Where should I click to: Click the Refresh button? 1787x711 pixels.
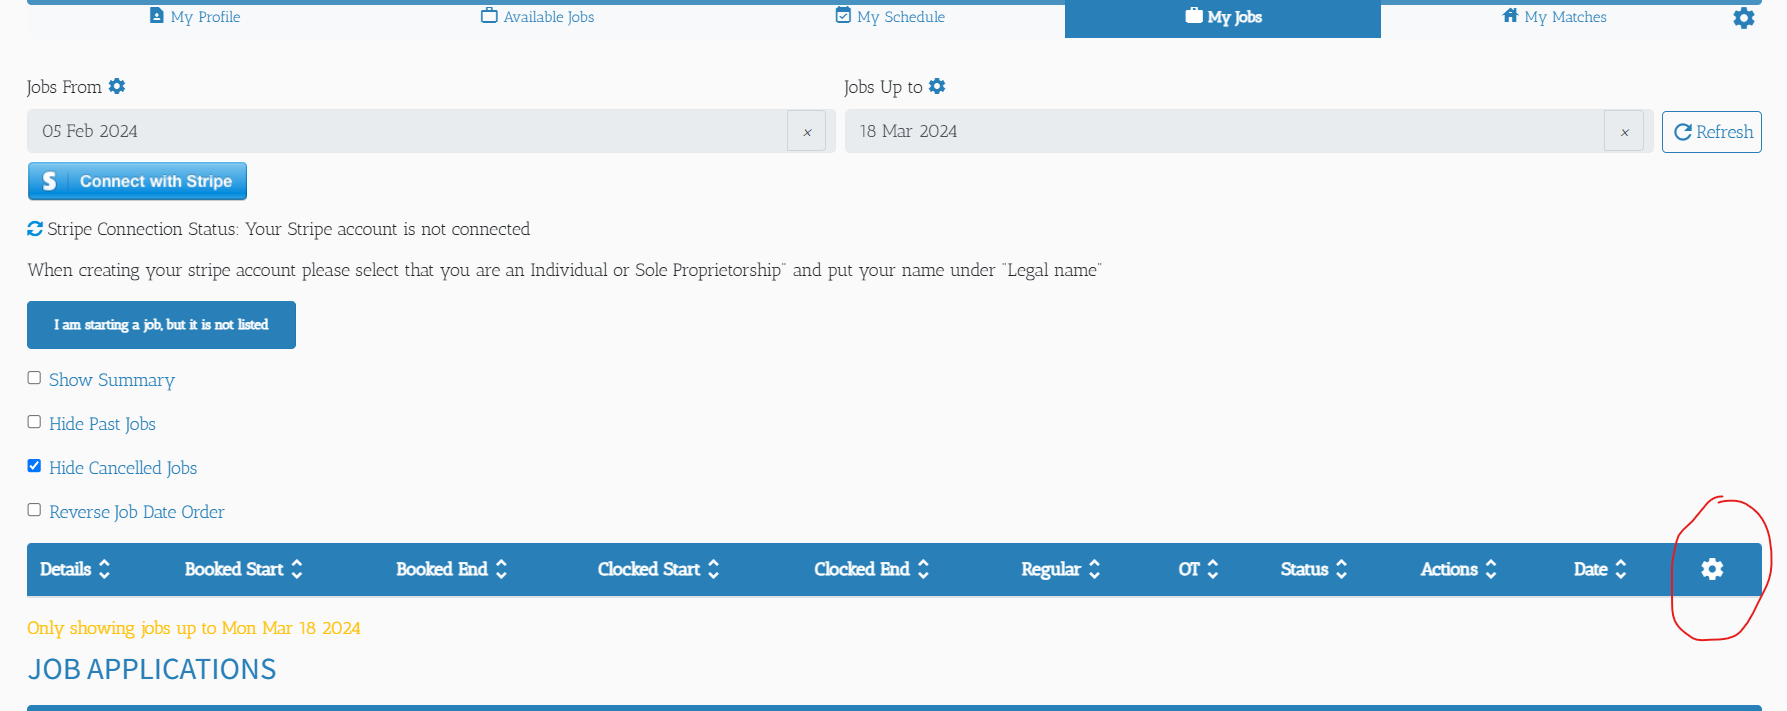(x=1712, y=132)
